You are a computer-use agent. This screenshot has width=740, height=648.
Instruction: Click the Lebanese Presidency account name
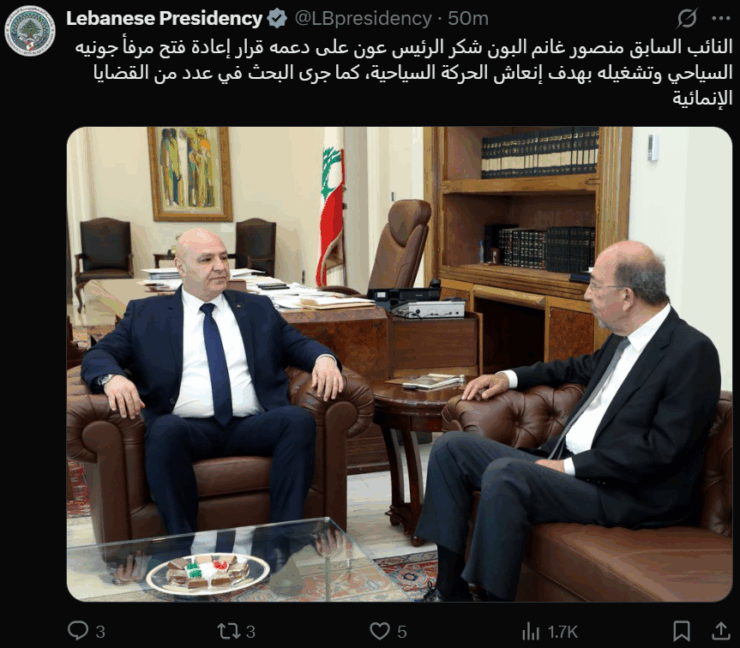pyautogui.click(x=164, y=18)
